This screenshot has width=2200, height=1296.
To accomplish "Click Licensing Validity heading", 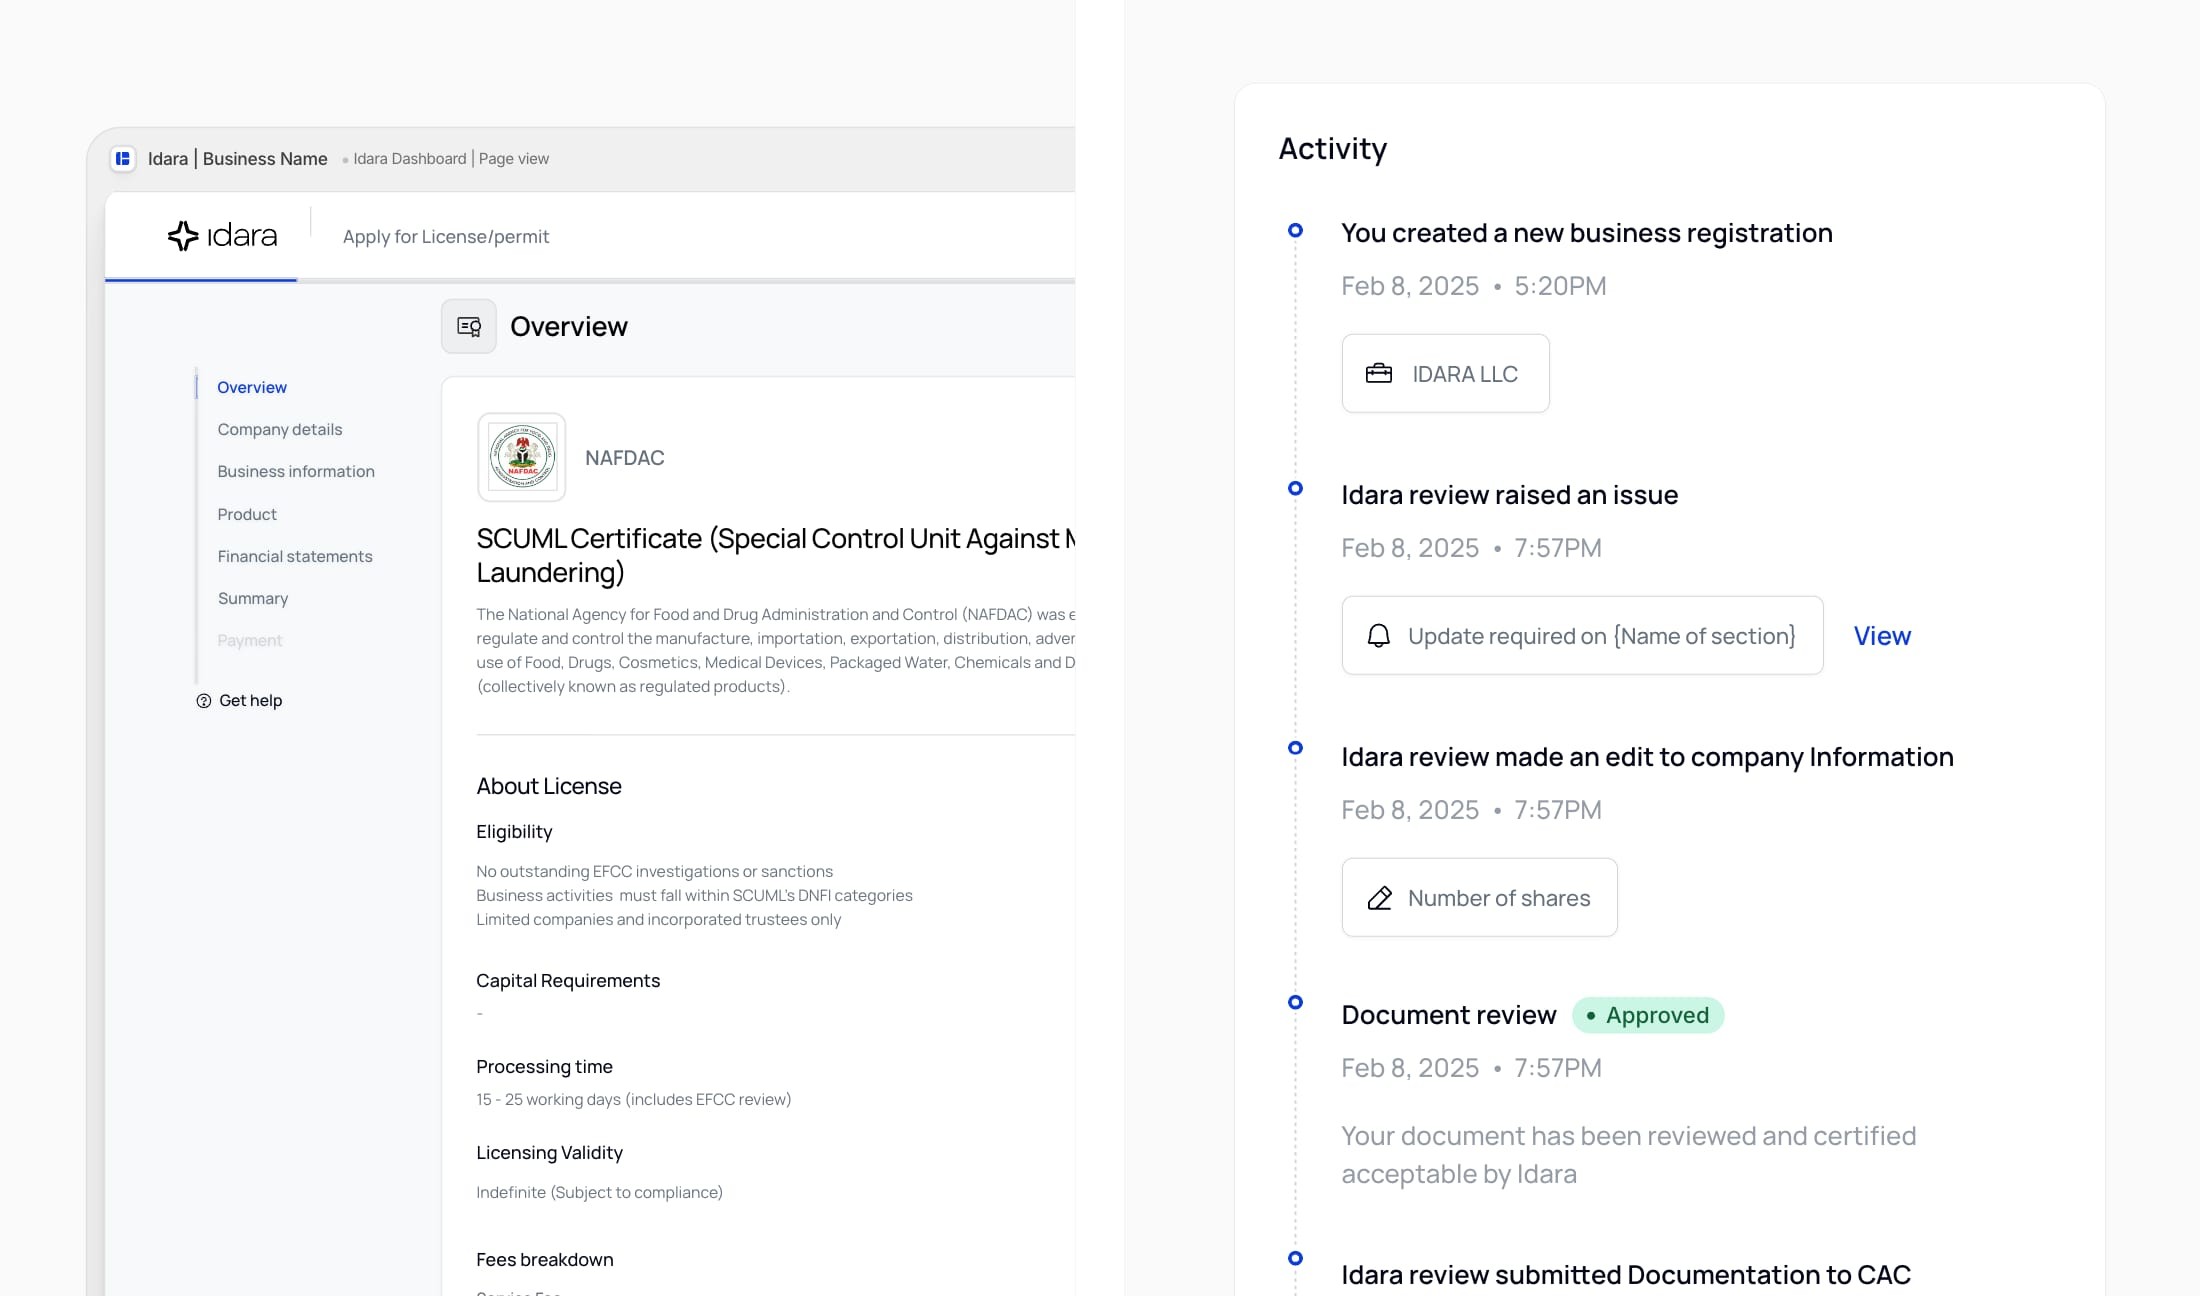I will 549,1153.
